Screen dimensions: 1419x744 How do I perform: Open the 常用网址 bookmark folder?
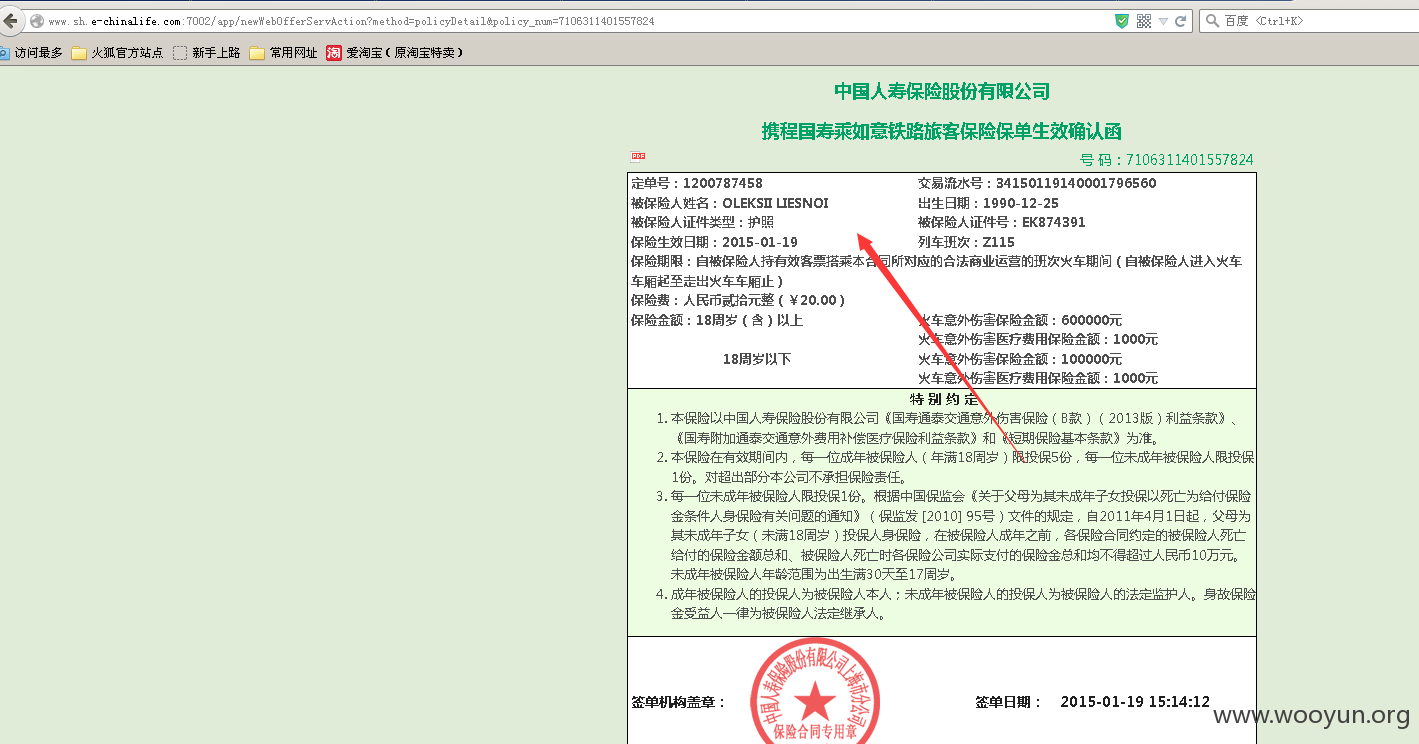(283, 53)
